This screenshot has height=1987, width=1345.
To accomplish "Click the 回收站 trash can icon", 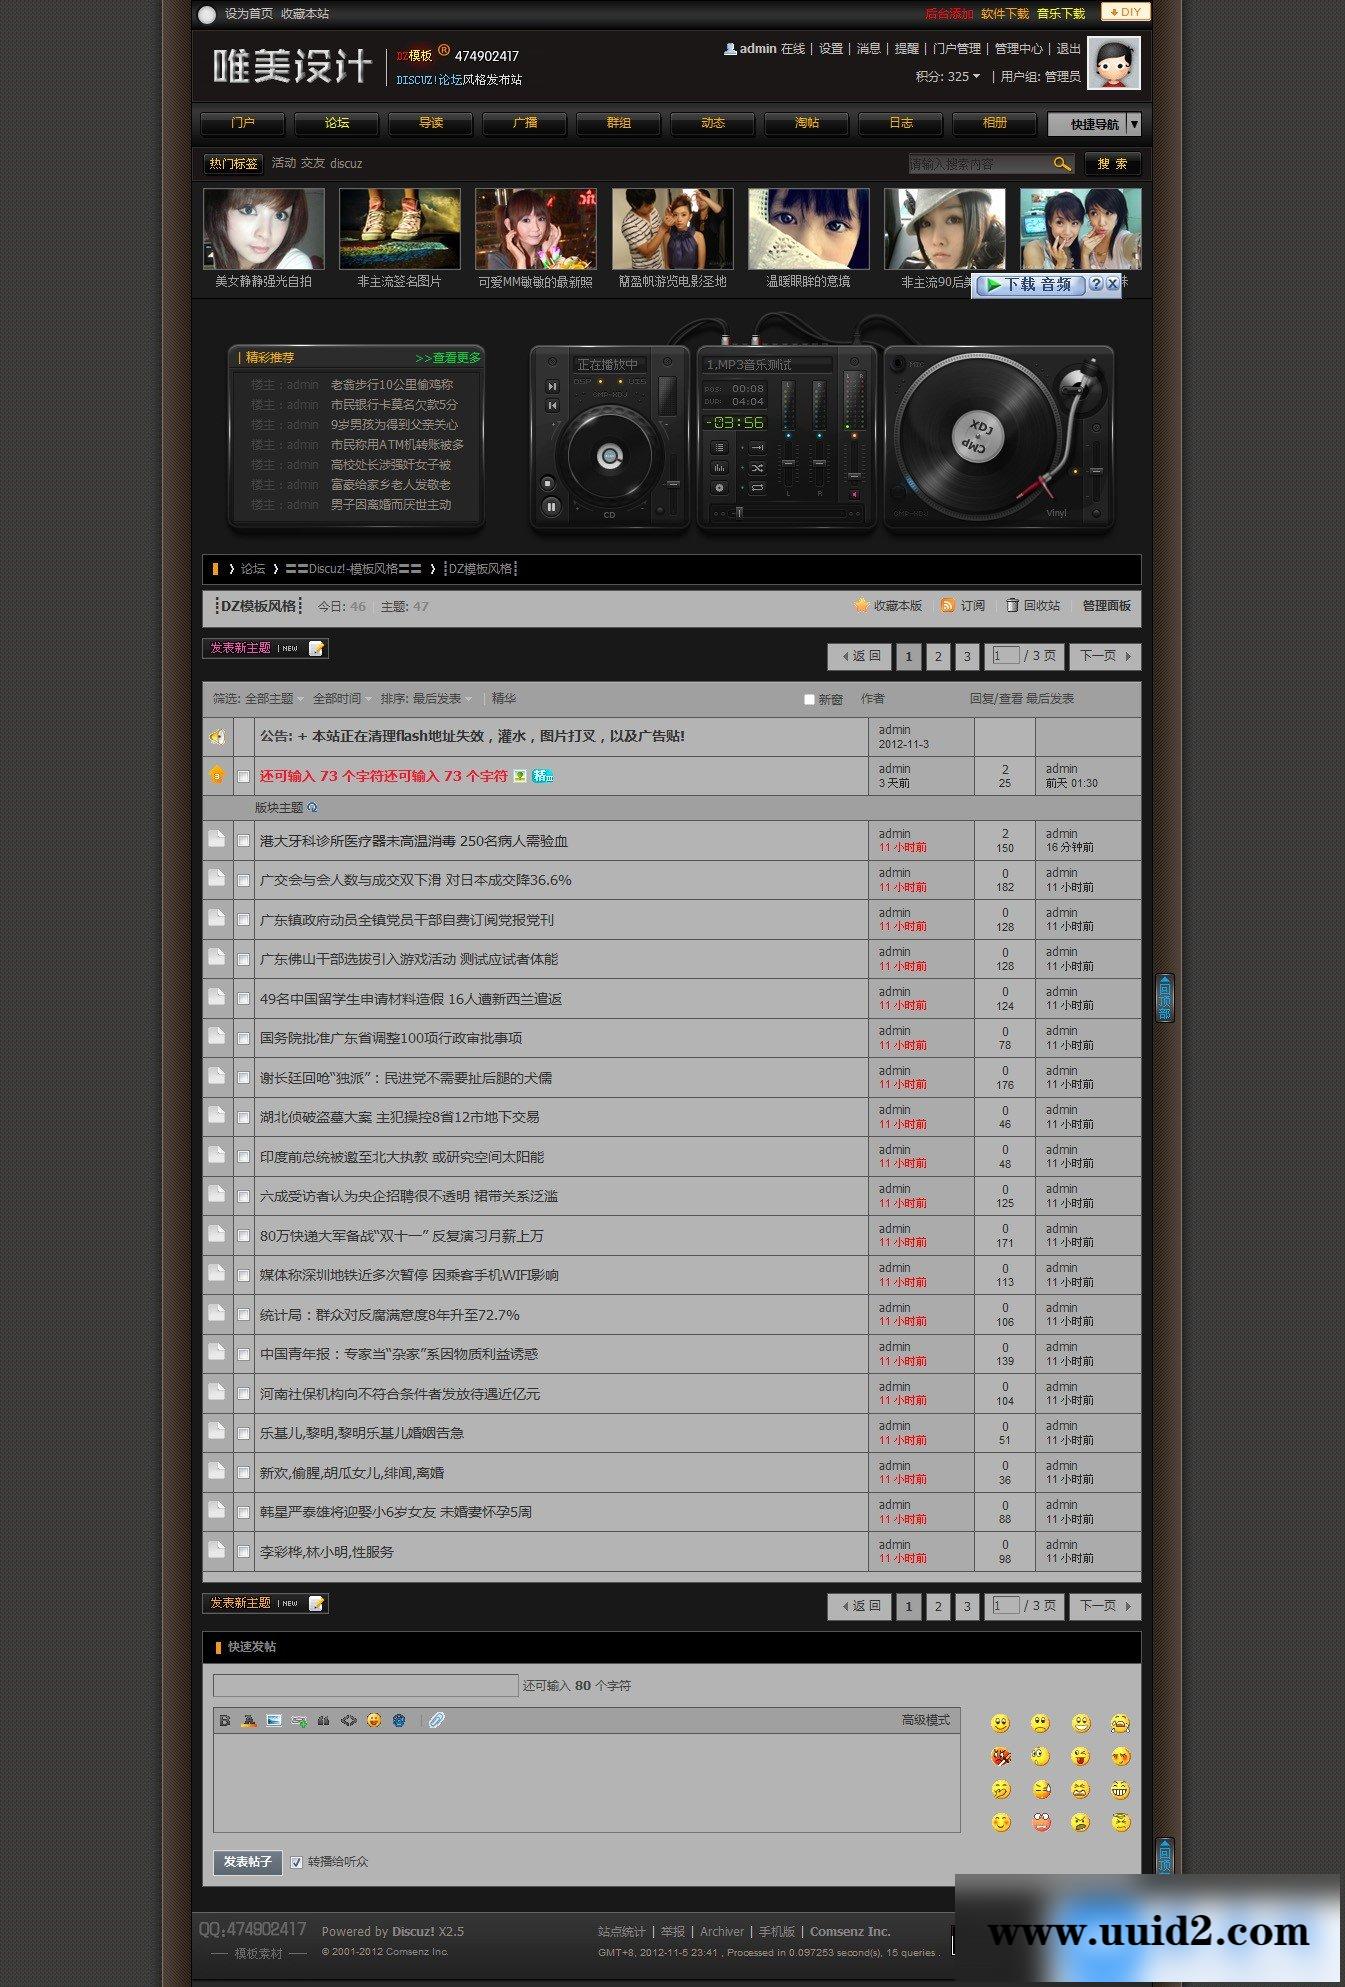I will [x=1012, y=606].
